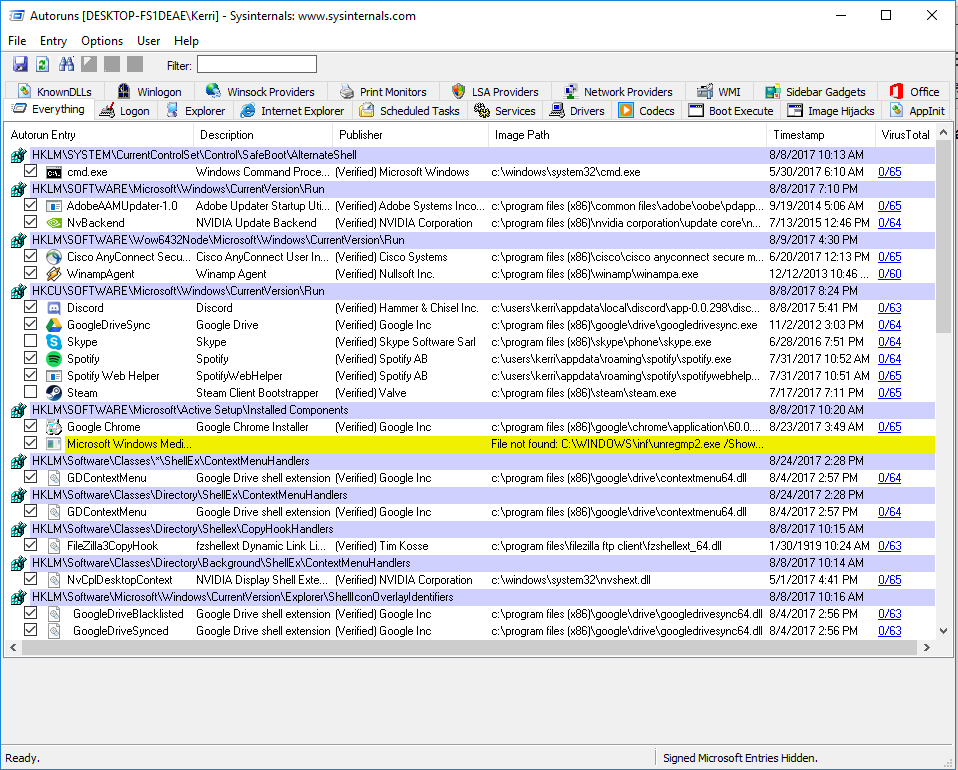The width and height of the screenshot is (958, 770).
Task: Click the NvCplDesktopContext entry icon
Action: click(54, 580)
